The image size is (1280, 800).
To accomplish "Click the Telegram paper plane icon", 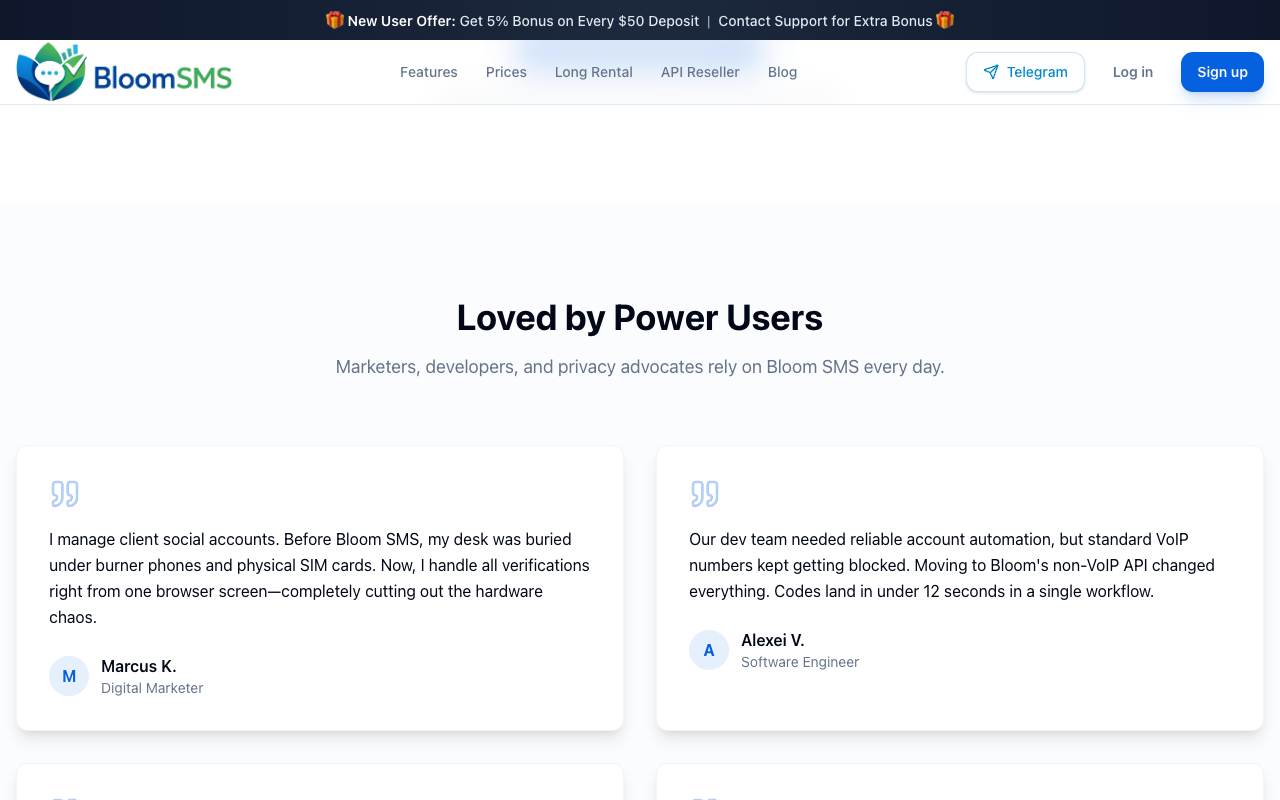I will point(991,72).
